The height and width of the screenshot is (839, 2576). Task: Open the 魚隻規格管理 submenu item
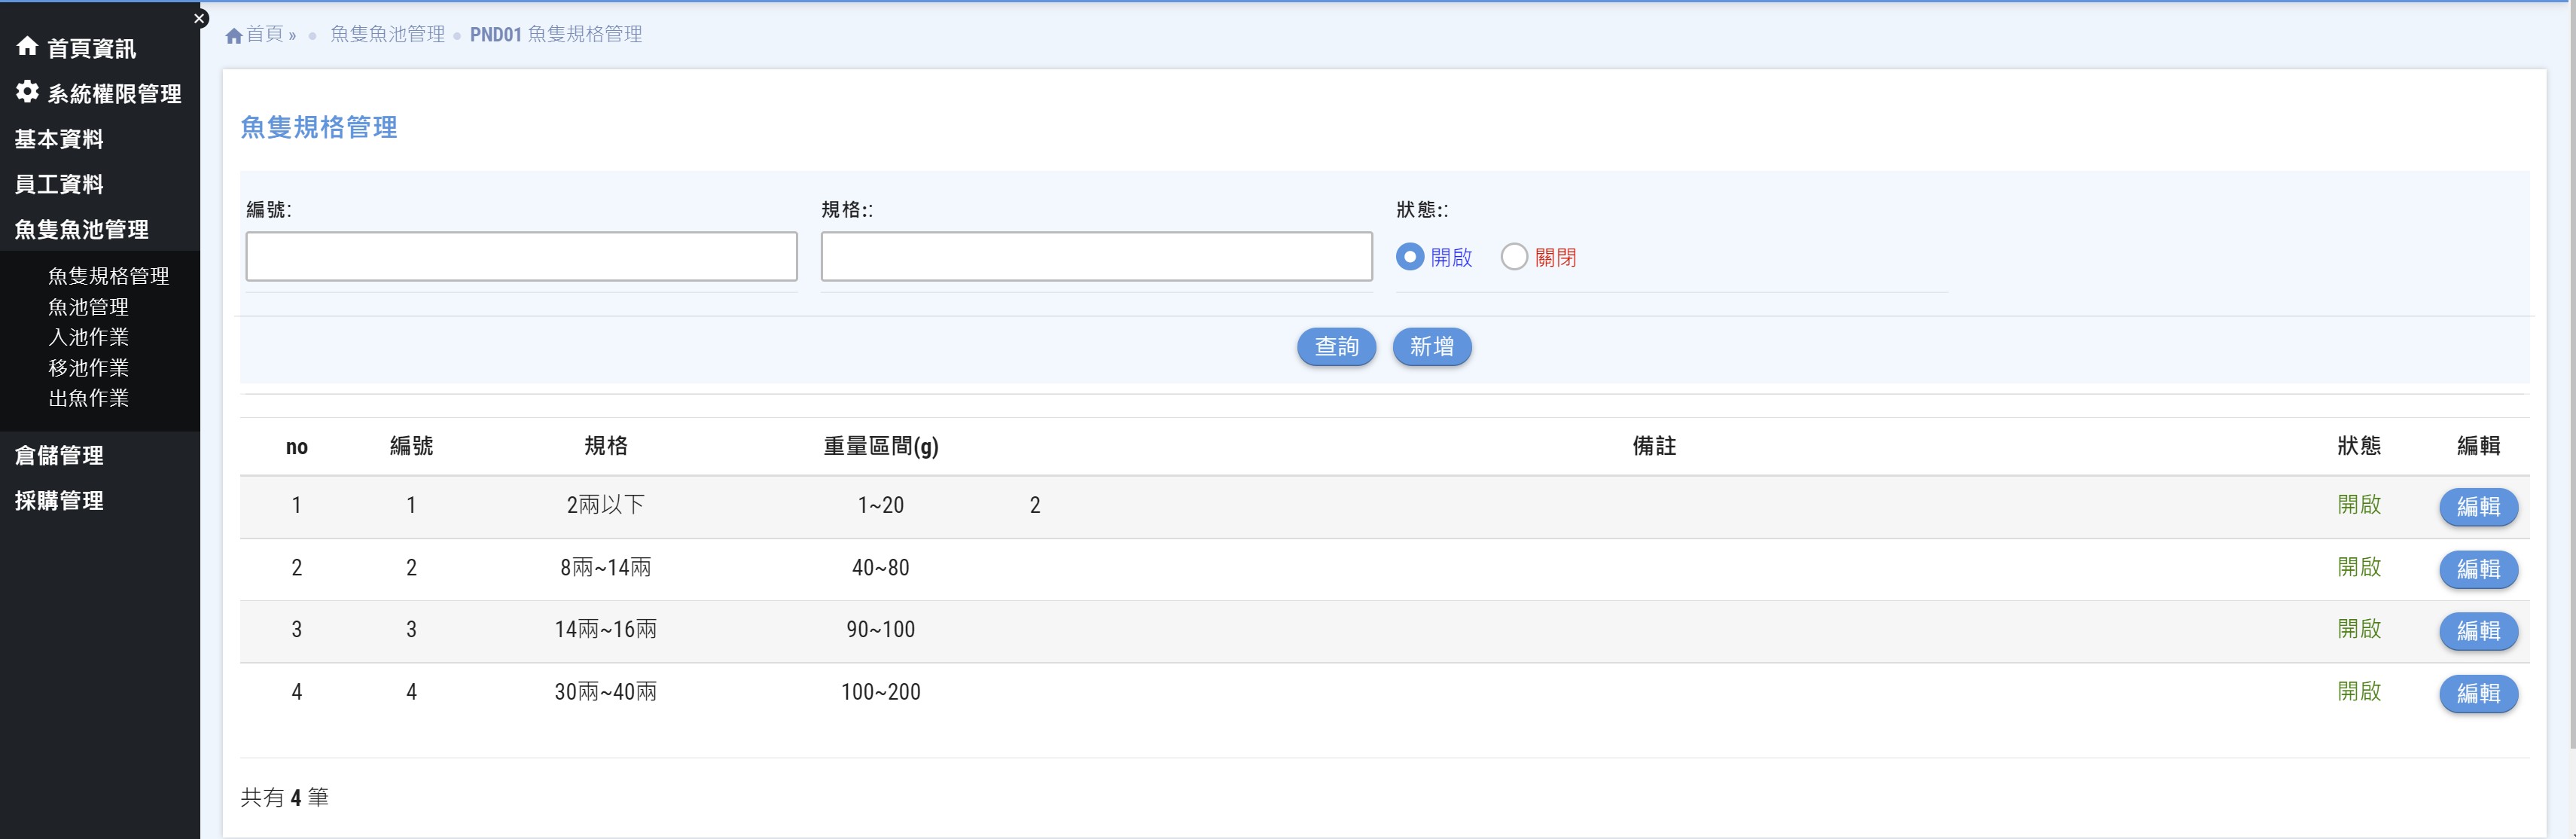(109, 276)
